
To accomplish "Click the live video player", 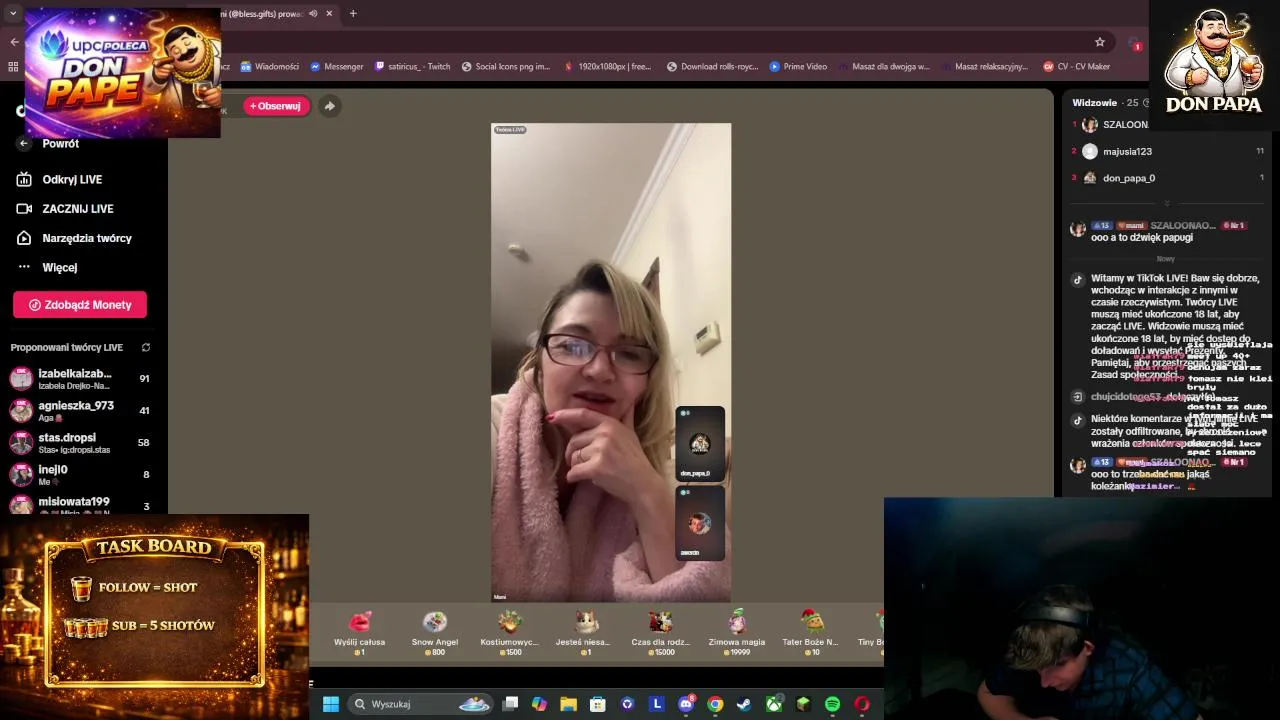I will [611, 362].
